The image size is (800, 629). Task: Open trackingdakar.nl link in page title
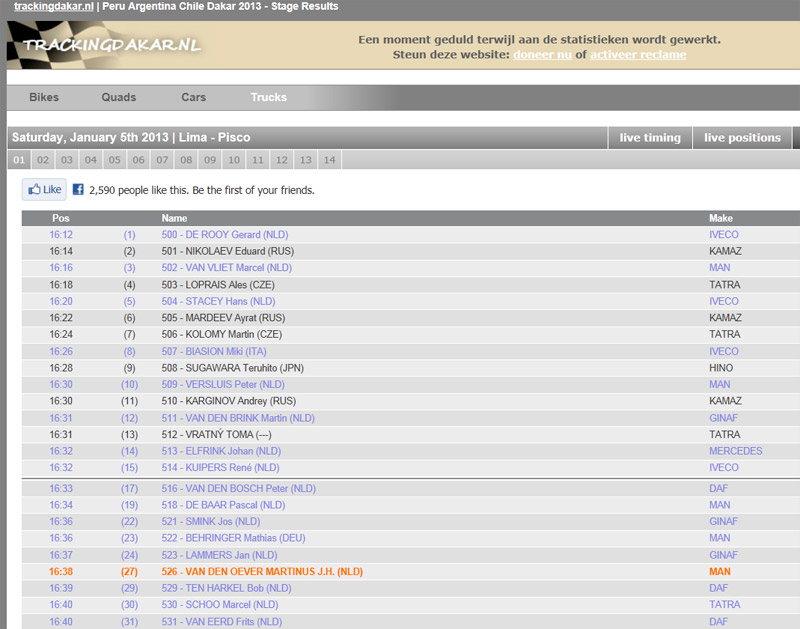click(x=54, y=7)
